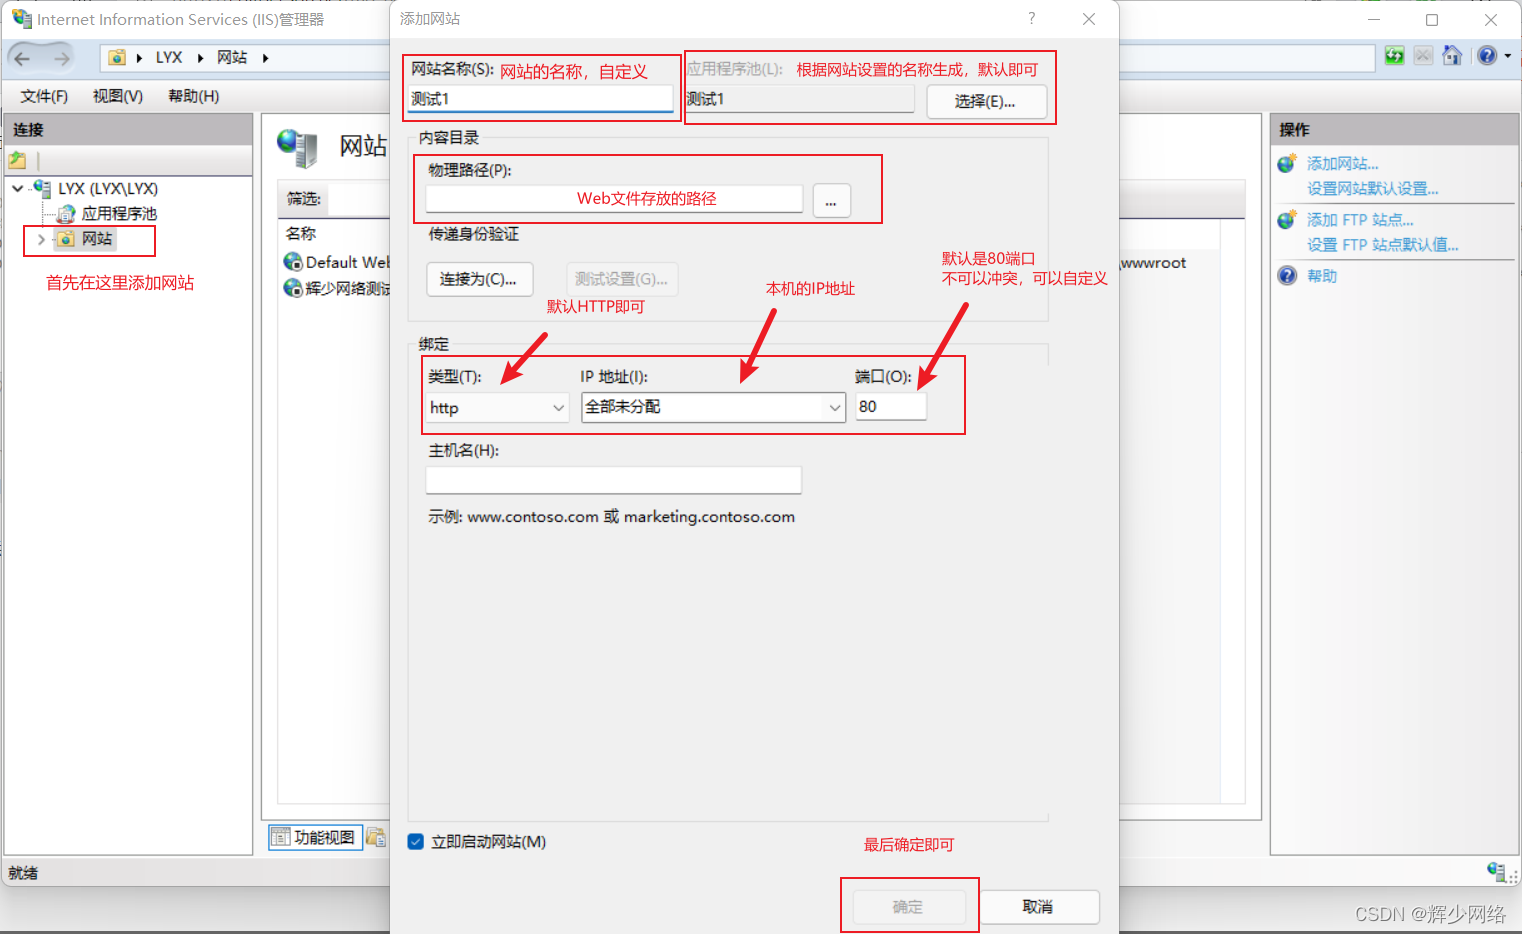Click 设置 FTP 站点默认值... link
Viewport: 1522px width, 934px height.
[x=1383, y=244]
